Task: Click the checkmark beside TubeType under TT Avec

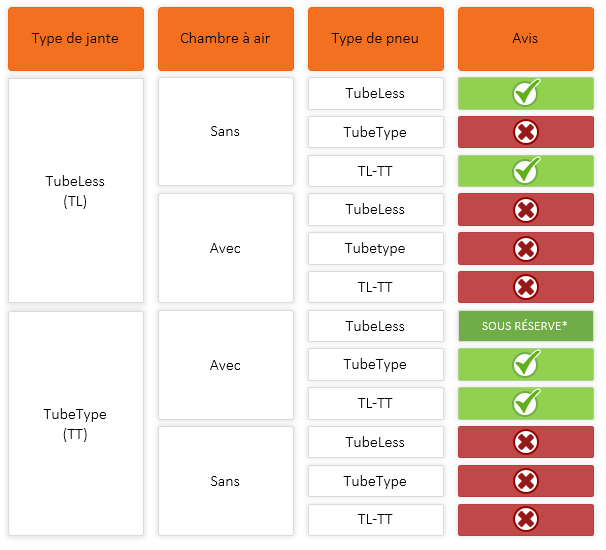Action: [526, 363]
